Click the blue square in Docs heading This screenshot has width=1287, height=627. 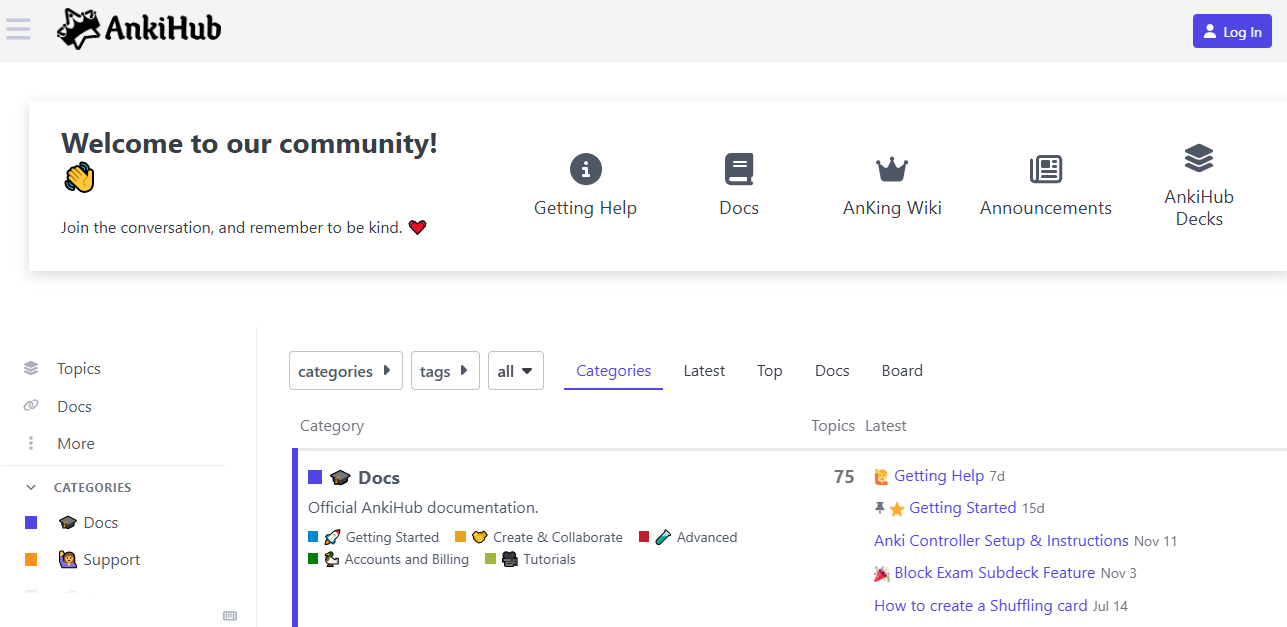click(315, 478)
